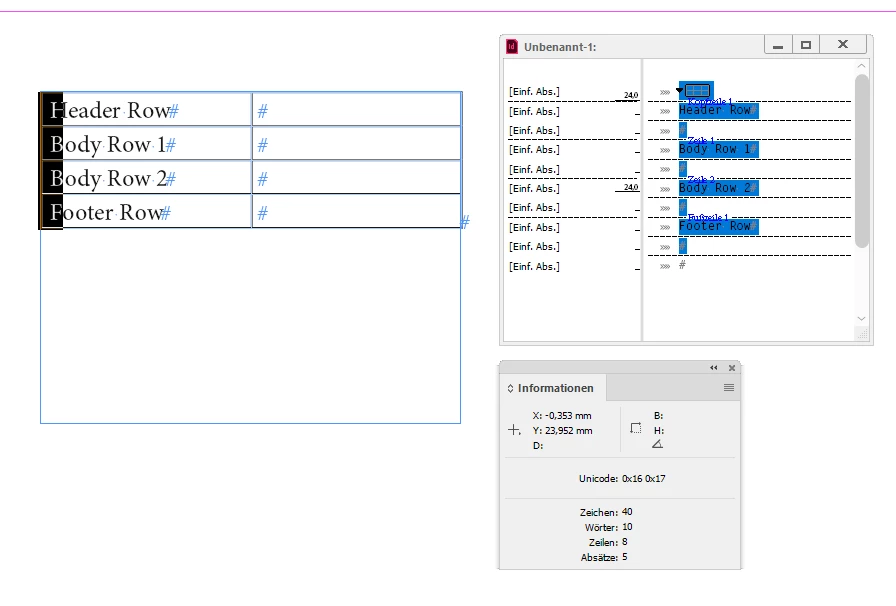This screenshot has height=606, width=896.
Task: Click the empty cell right of Body Row 2
Action: [x=357, y=177]
